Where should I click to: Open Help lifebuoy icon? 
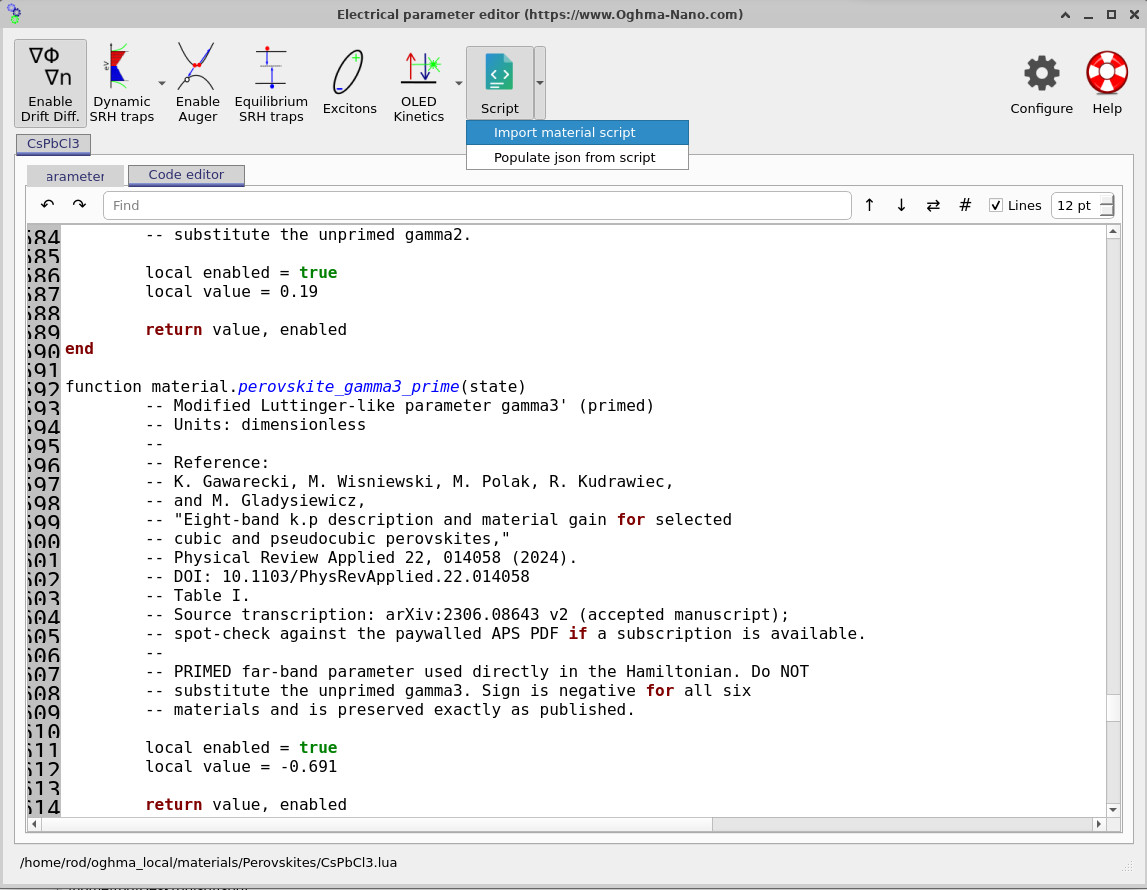coord(1107,83)
